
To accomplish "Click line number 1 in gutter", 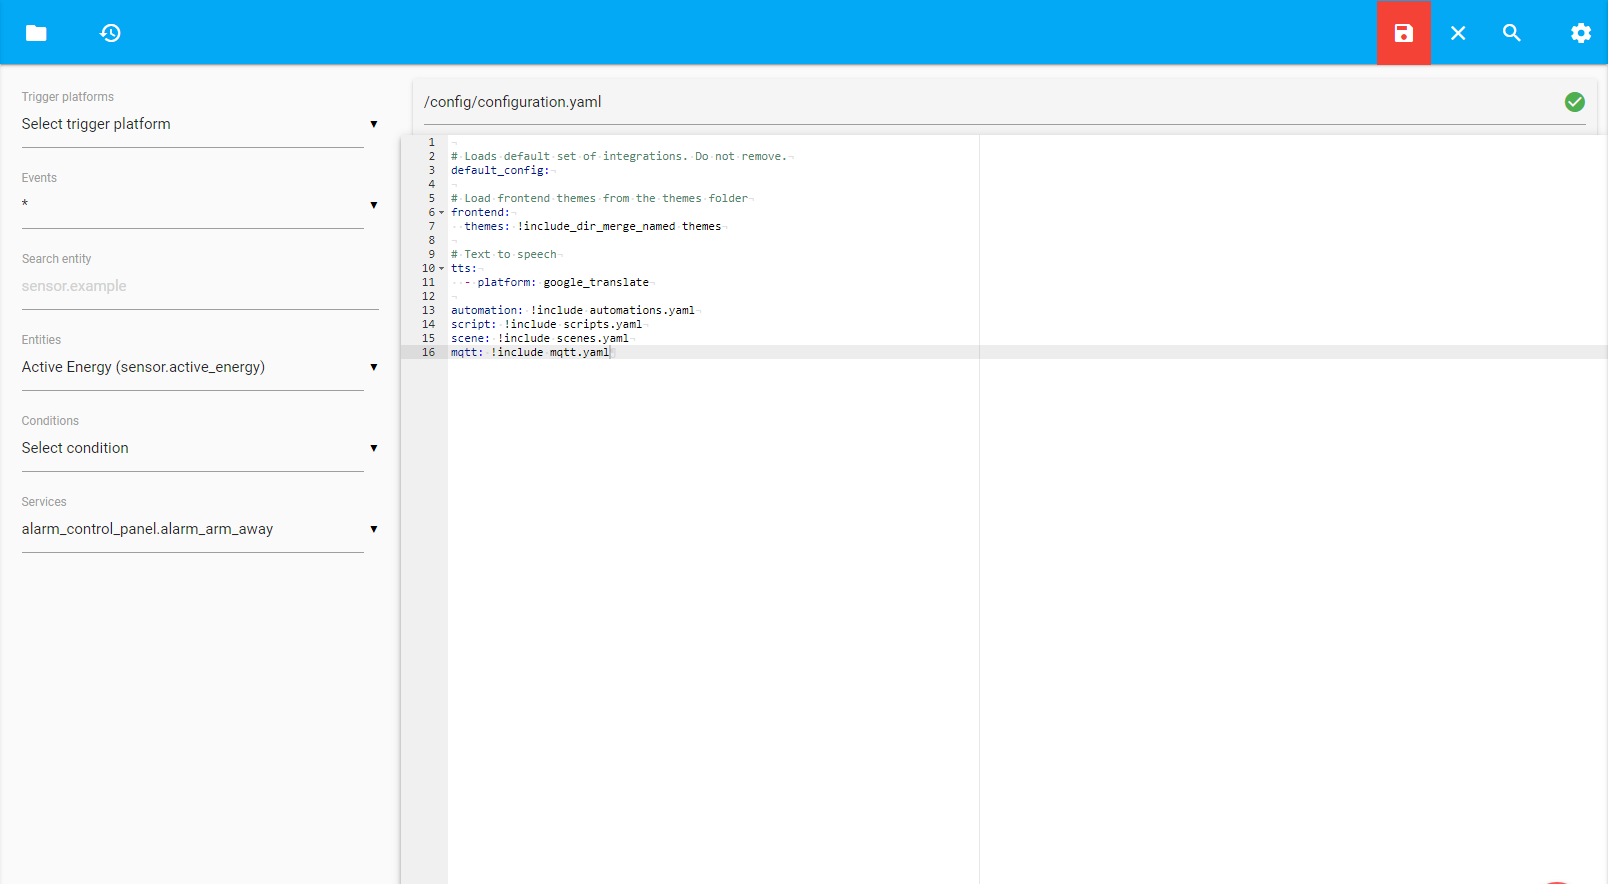I will (432, 142).
